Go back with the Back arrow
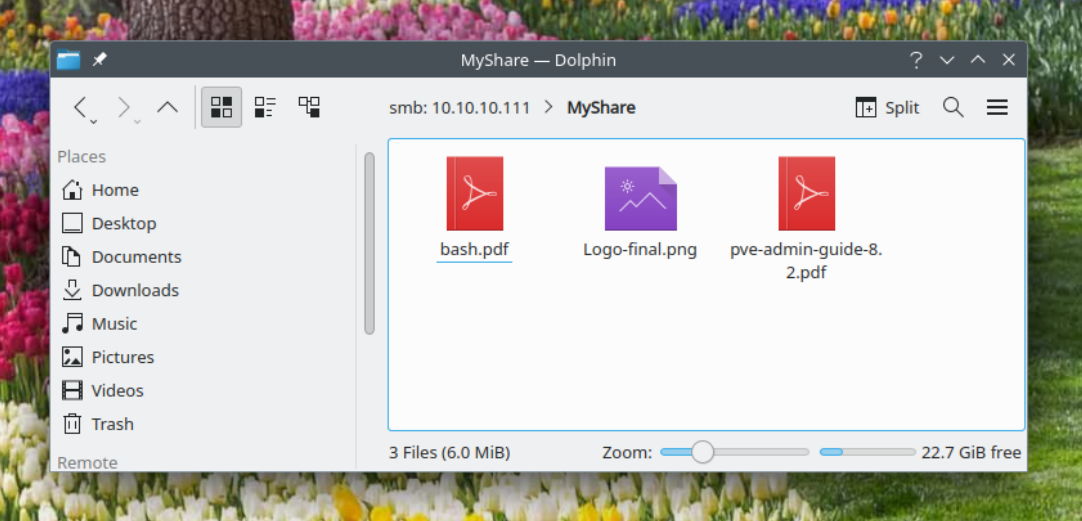Screen dimensions: 1082x521 tap(81, 107)
